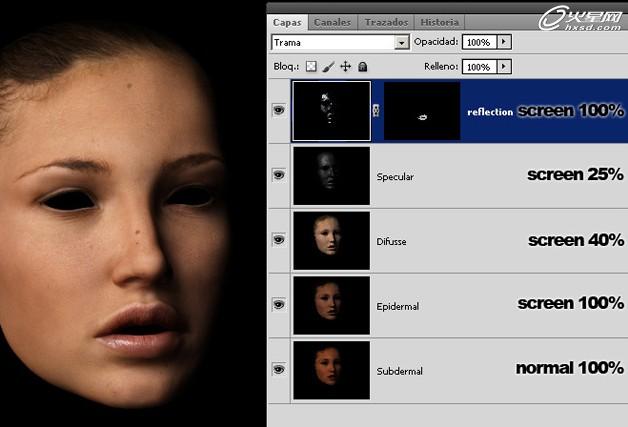Select the reflection layer mask thumbnail

422,111
